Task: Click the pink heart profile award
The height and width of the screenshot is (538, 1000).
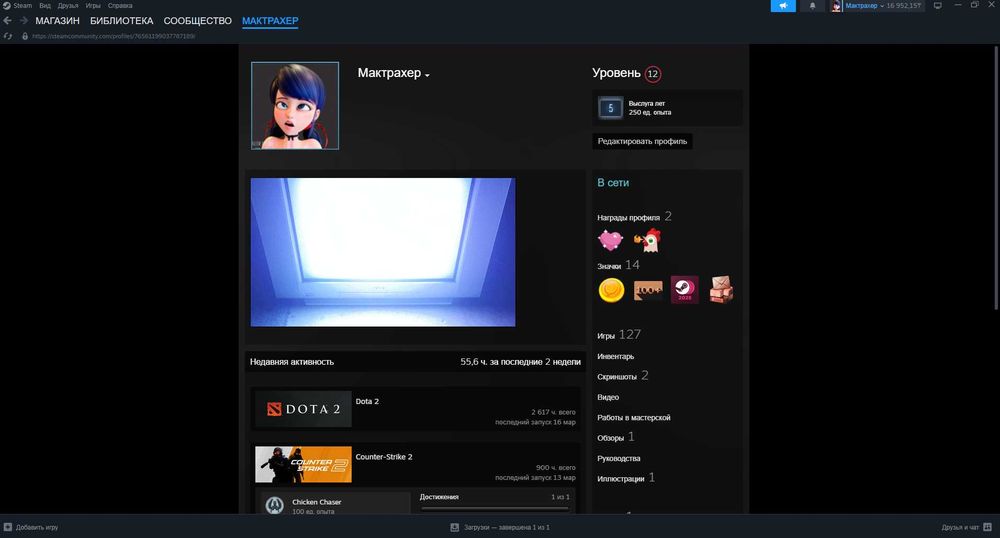Action: [x=610, y=240]
